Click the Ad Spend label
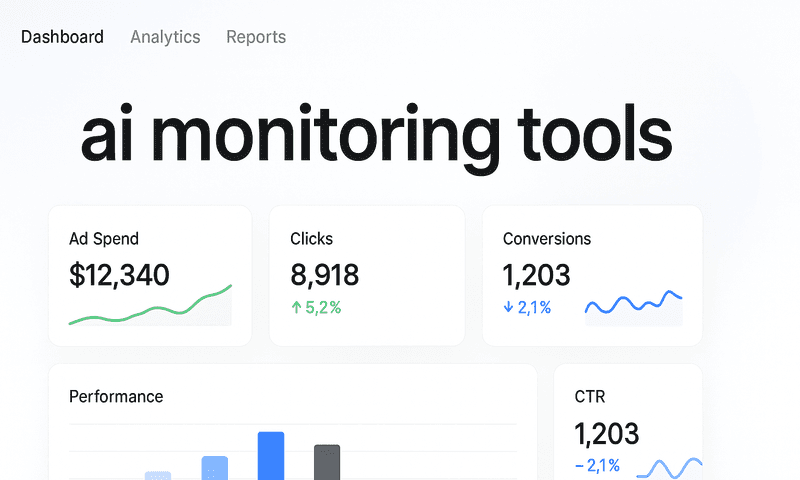The height and width of the screenshot is (480, 800). coord(104,239)
